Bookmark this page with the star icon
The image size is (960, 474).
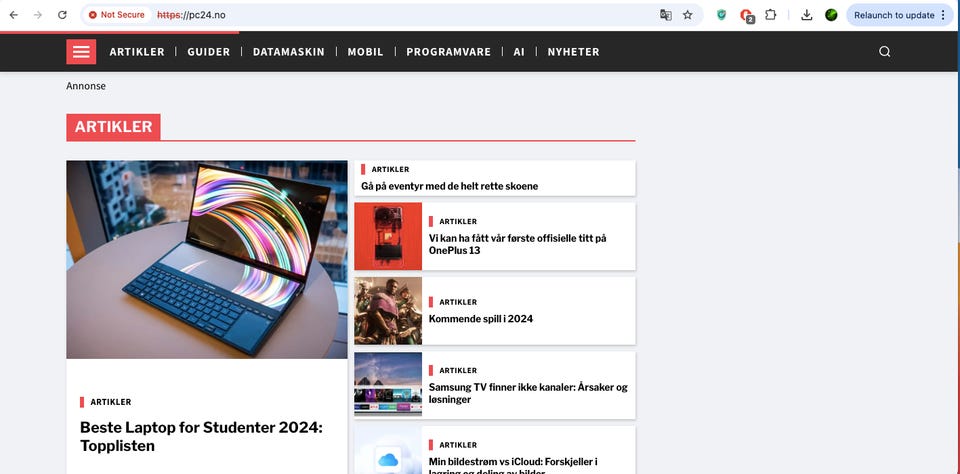coord(688,15)
